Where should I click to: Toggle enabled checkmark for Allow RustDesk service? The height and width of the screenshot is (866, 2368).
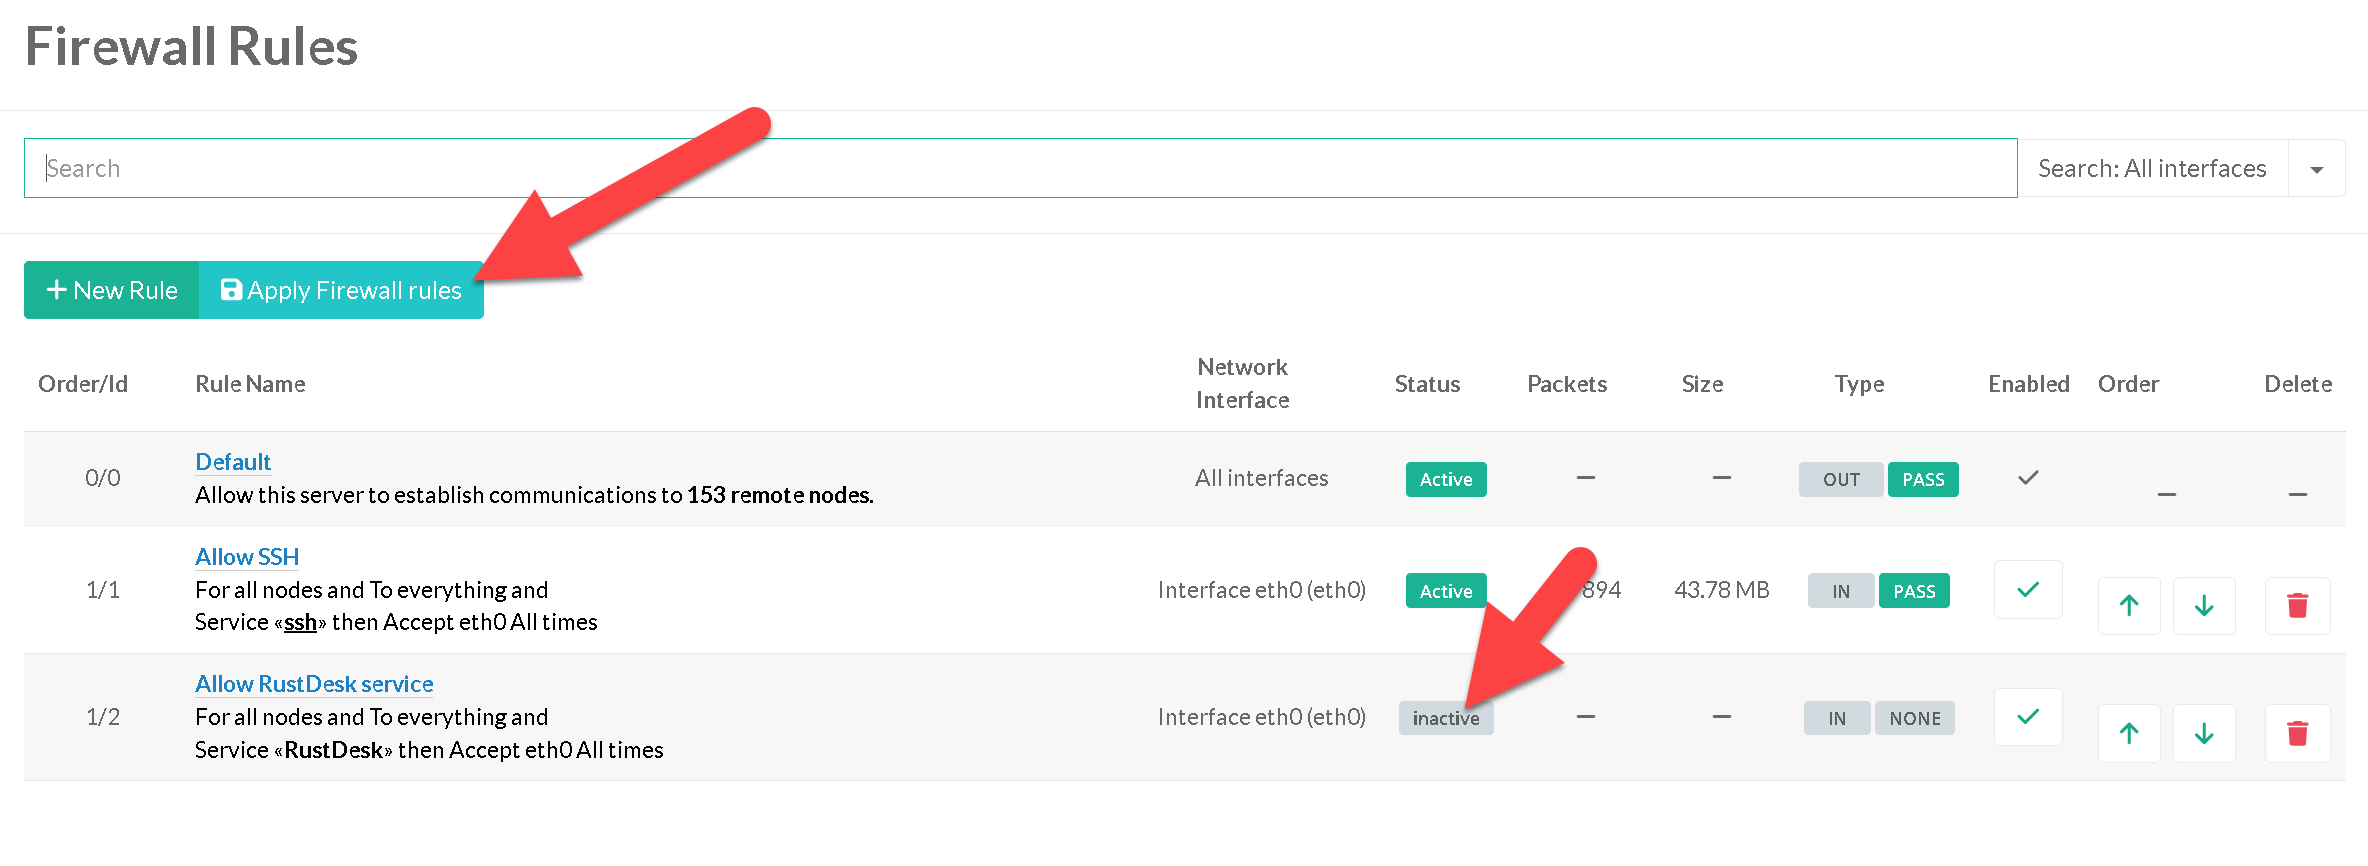tap(2028, 717)
